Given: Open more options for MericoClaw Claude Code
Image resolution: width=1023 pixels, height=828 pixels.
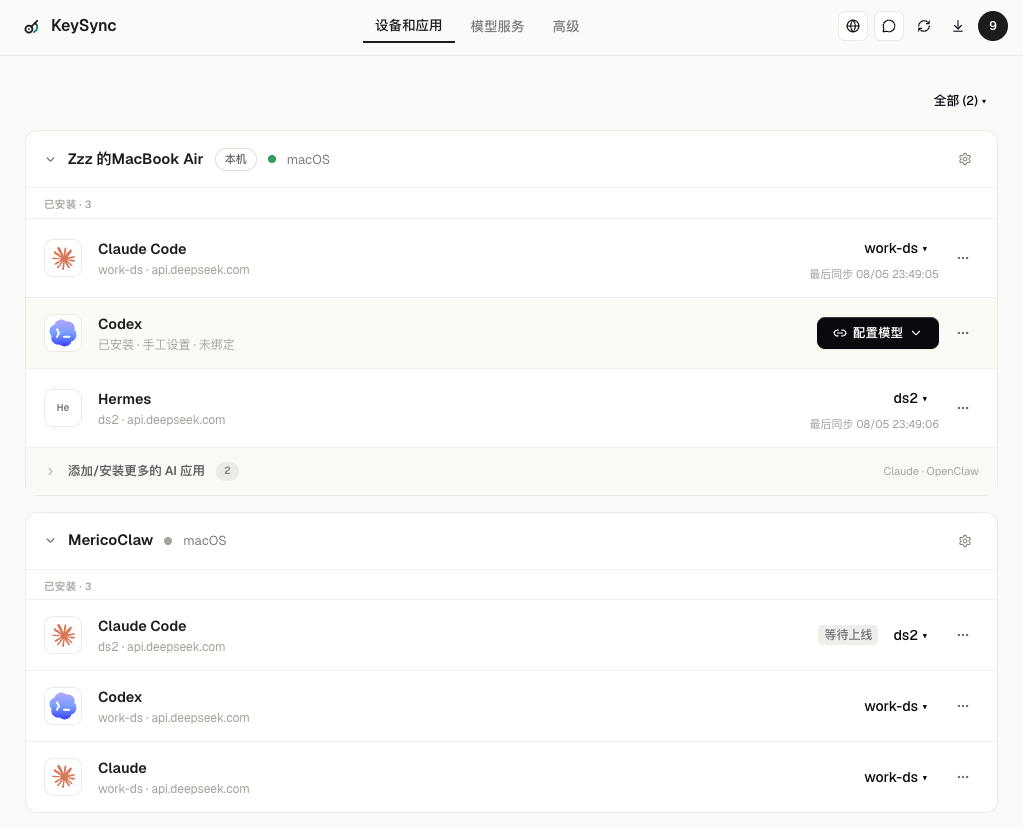Looking at the screenshot, I should [963, 635].
